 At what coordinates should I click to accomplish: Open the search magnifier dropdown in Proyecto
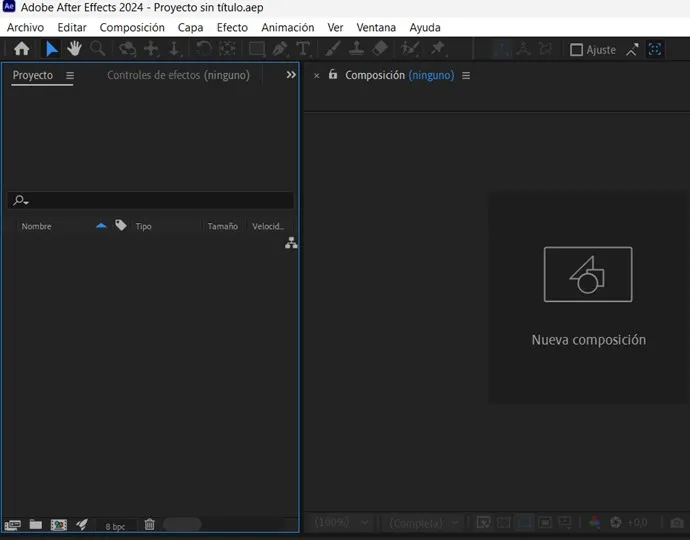21,200
